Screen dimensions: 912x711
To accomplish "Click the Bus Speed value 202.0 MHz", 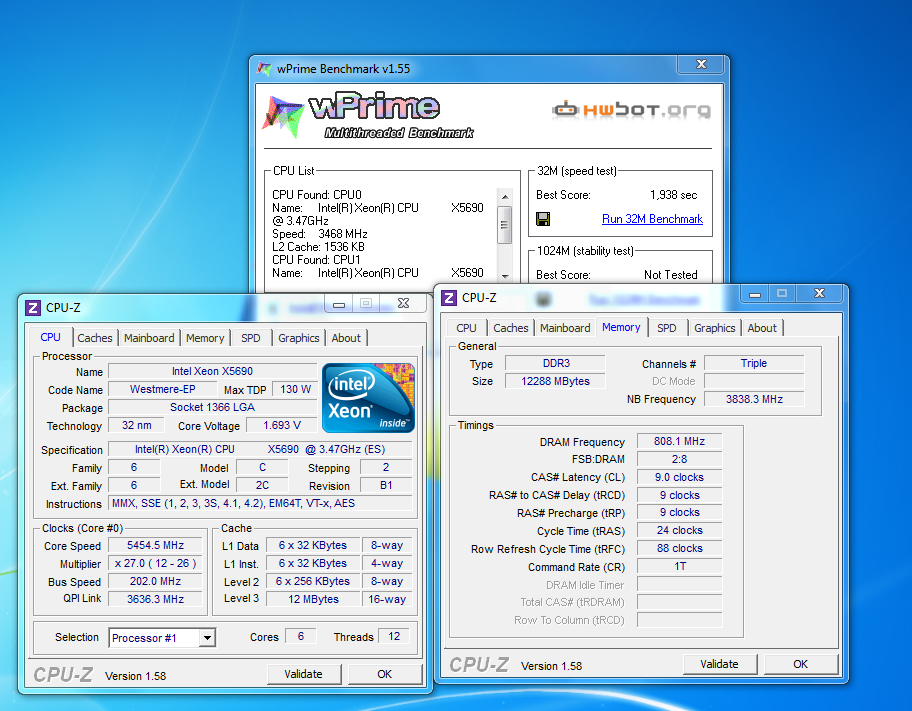I will point(155,581).
